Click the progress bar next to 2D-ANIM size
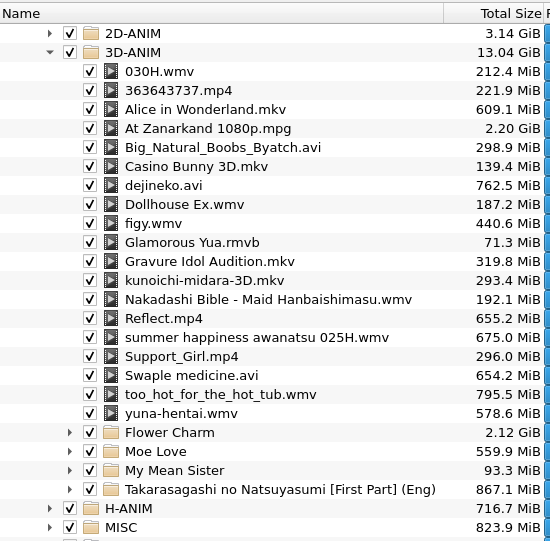550x541 pixels. 547,34
